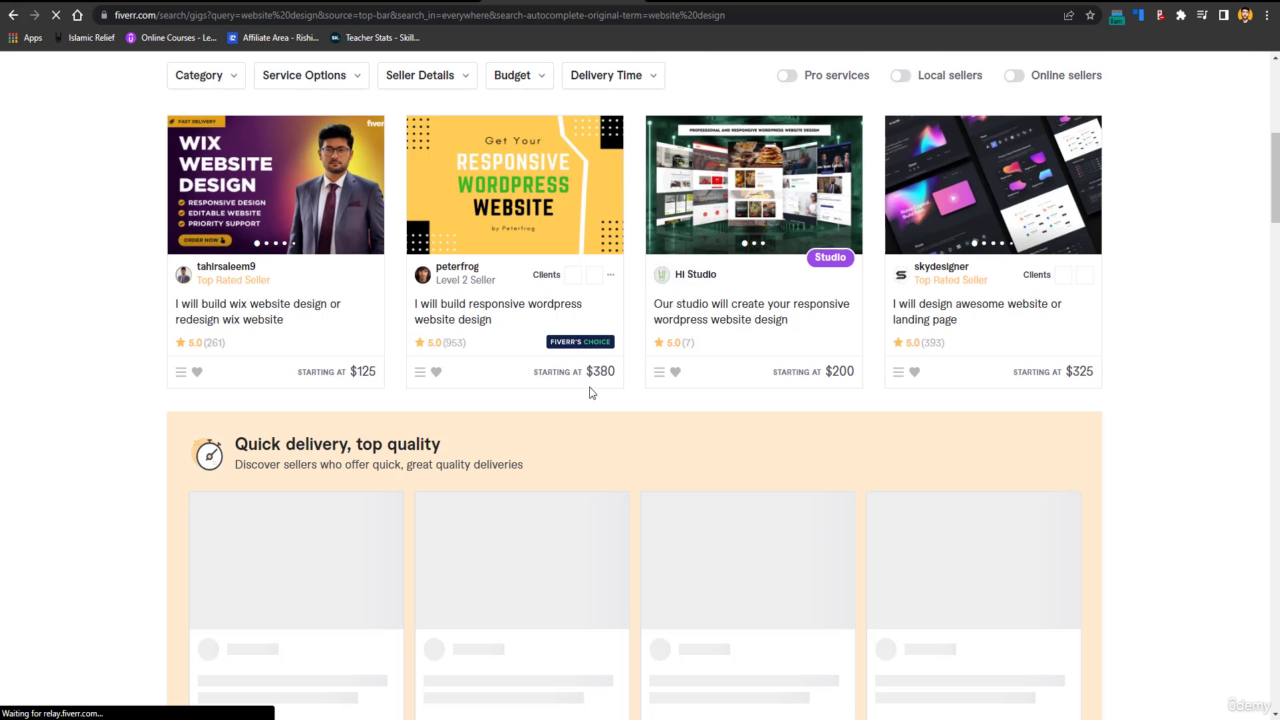This screenshot has width=1280, height=720.
Task: Open the Service Options dropdown
Action: click(311, 76)
